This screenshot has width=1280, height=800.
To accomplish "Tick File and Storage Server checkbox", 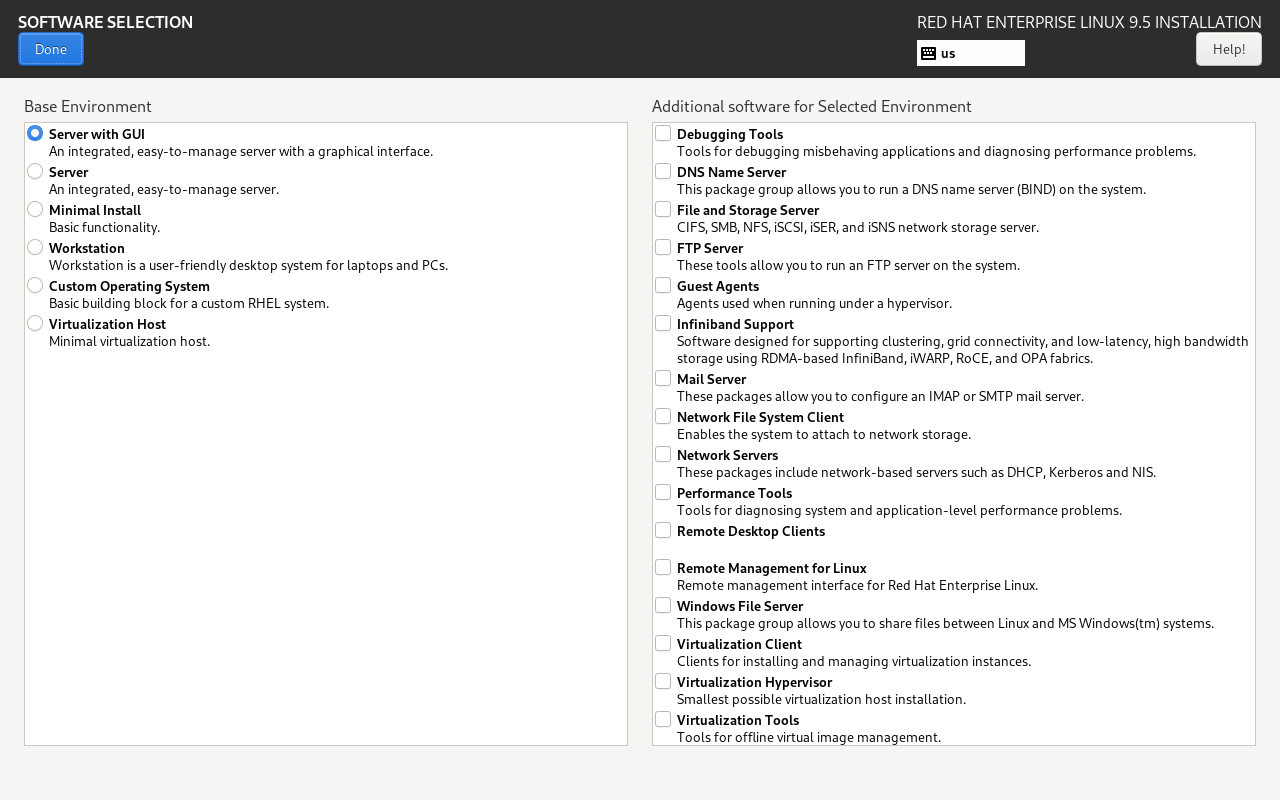I will coord(663,209).
